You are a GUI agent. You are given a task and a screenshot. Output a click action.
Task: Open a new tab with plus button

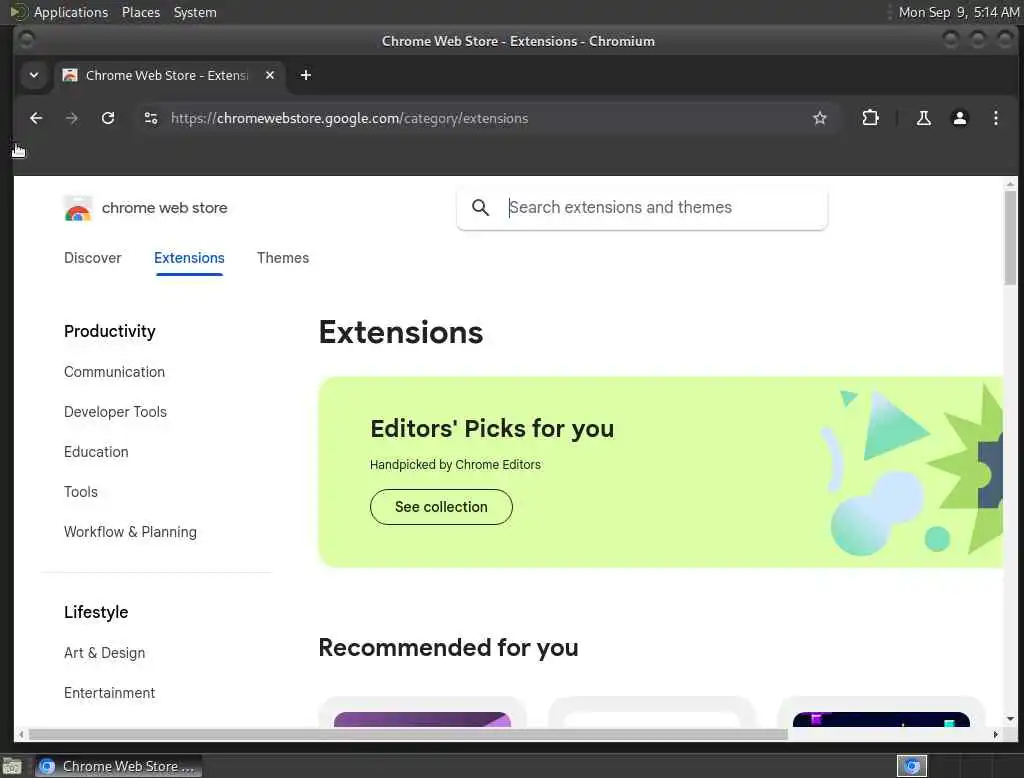click(x=305, y=75)
